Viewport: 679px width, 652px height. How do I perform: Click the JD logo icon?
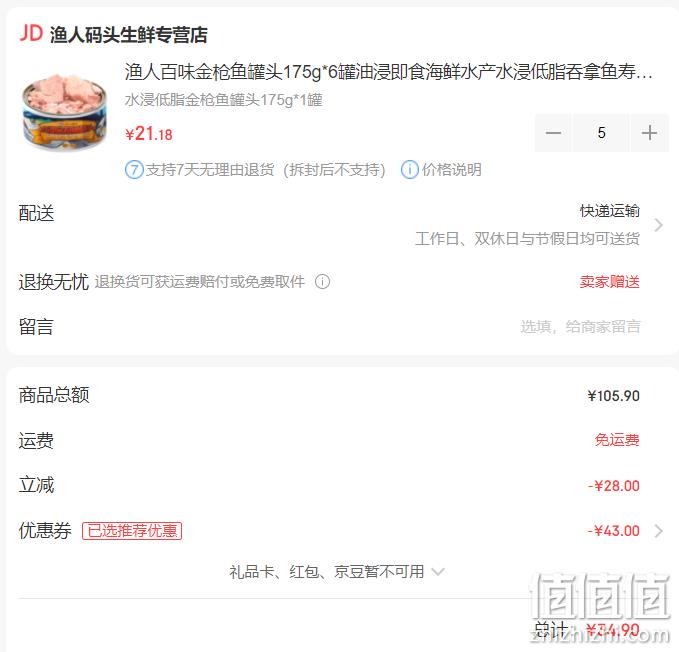[x=31, y=33]
